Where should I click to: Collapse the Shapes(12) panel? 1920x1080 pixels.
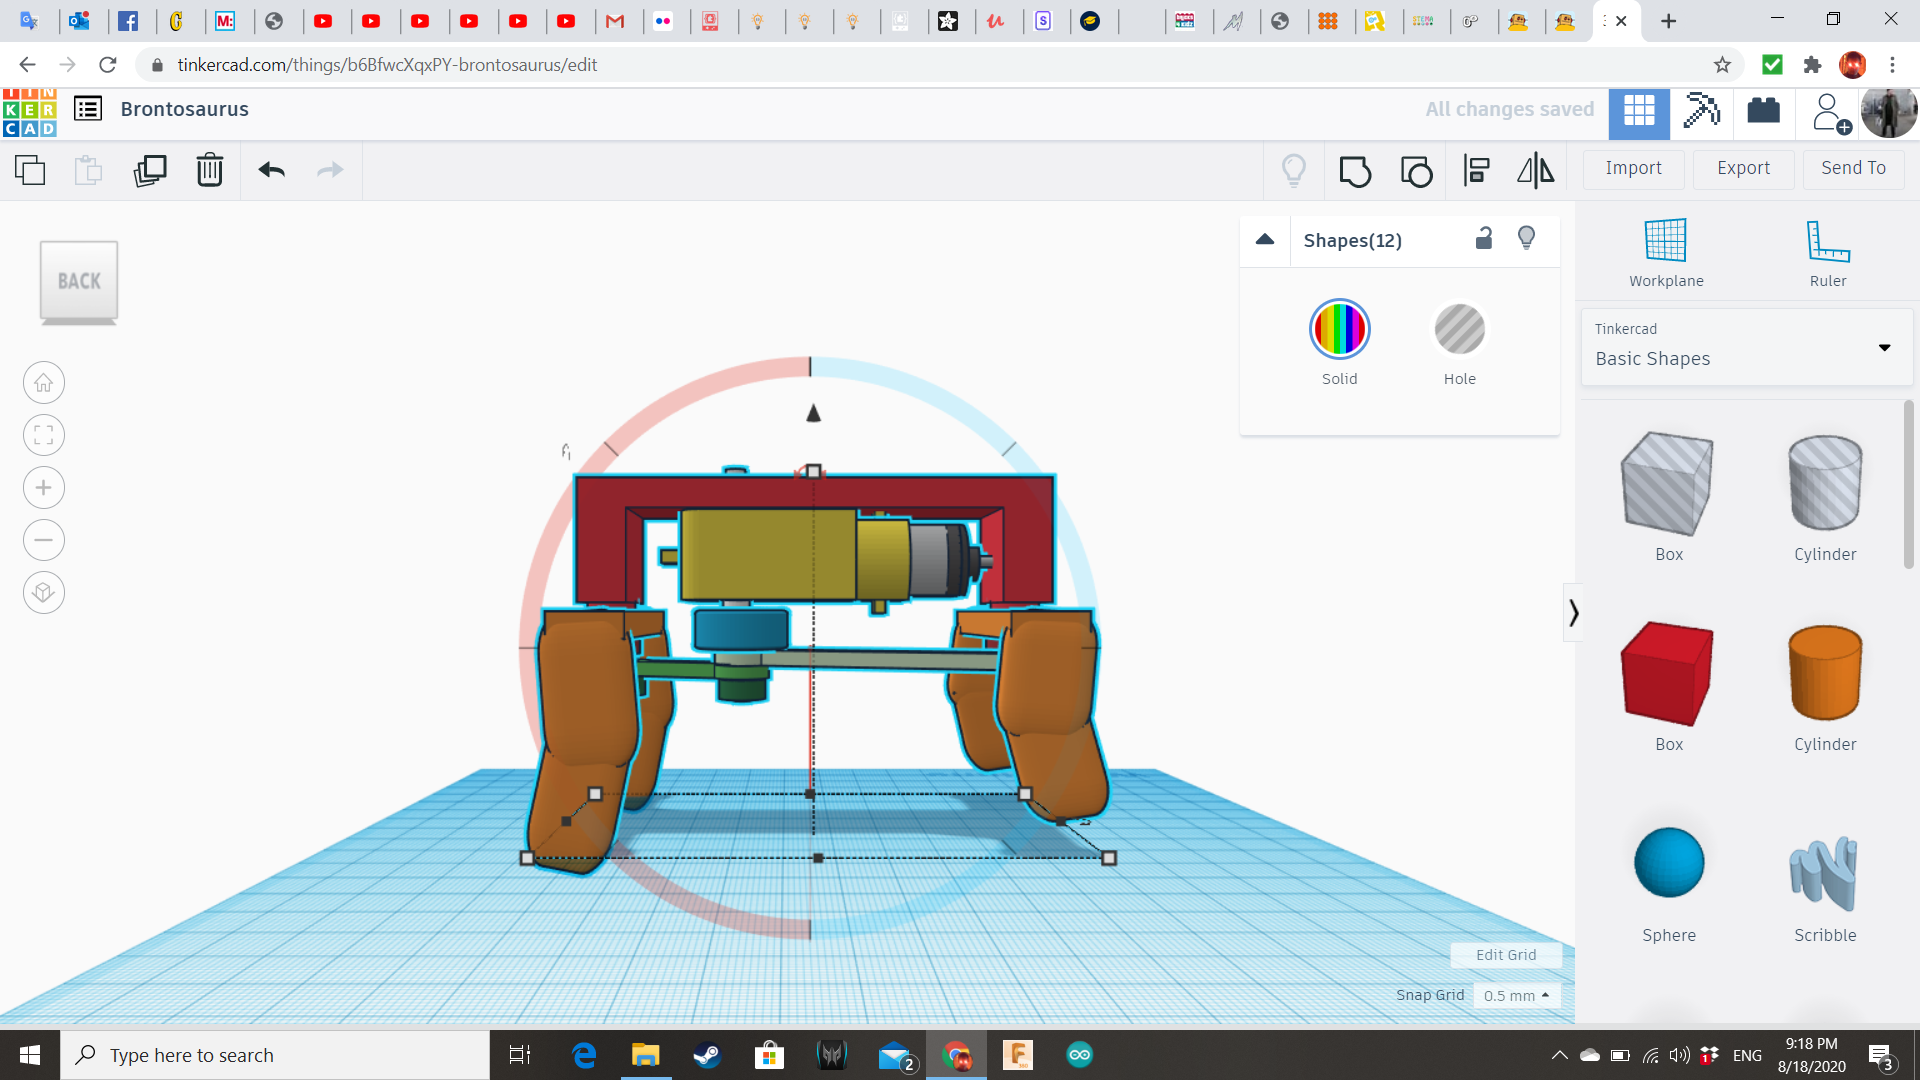(x=1265, y=240)
